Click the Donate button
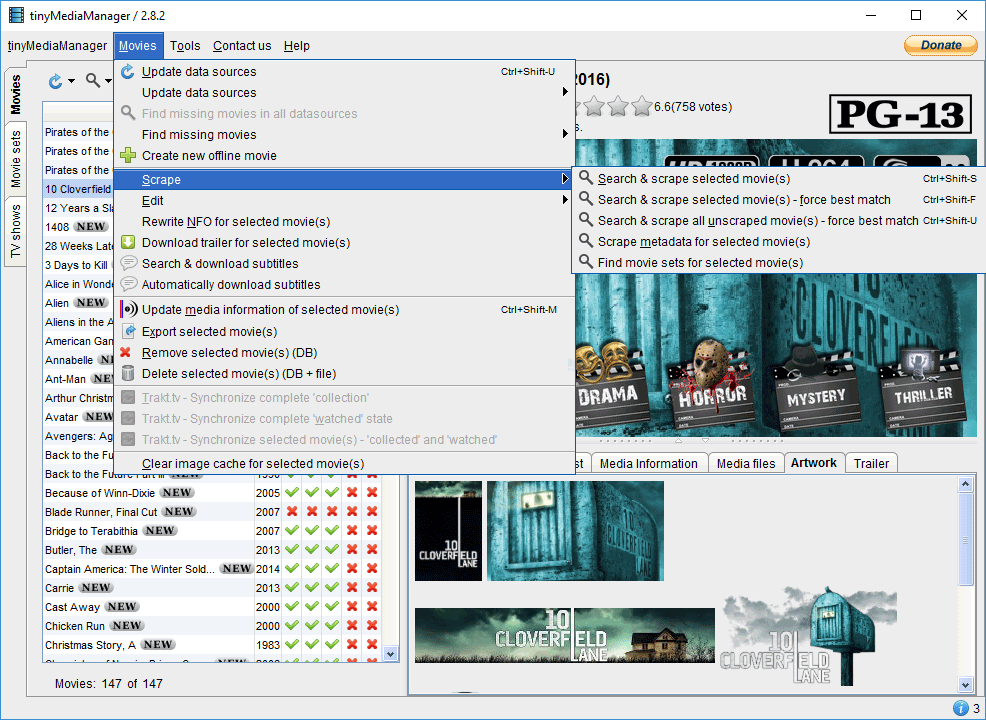 point(940,45)
